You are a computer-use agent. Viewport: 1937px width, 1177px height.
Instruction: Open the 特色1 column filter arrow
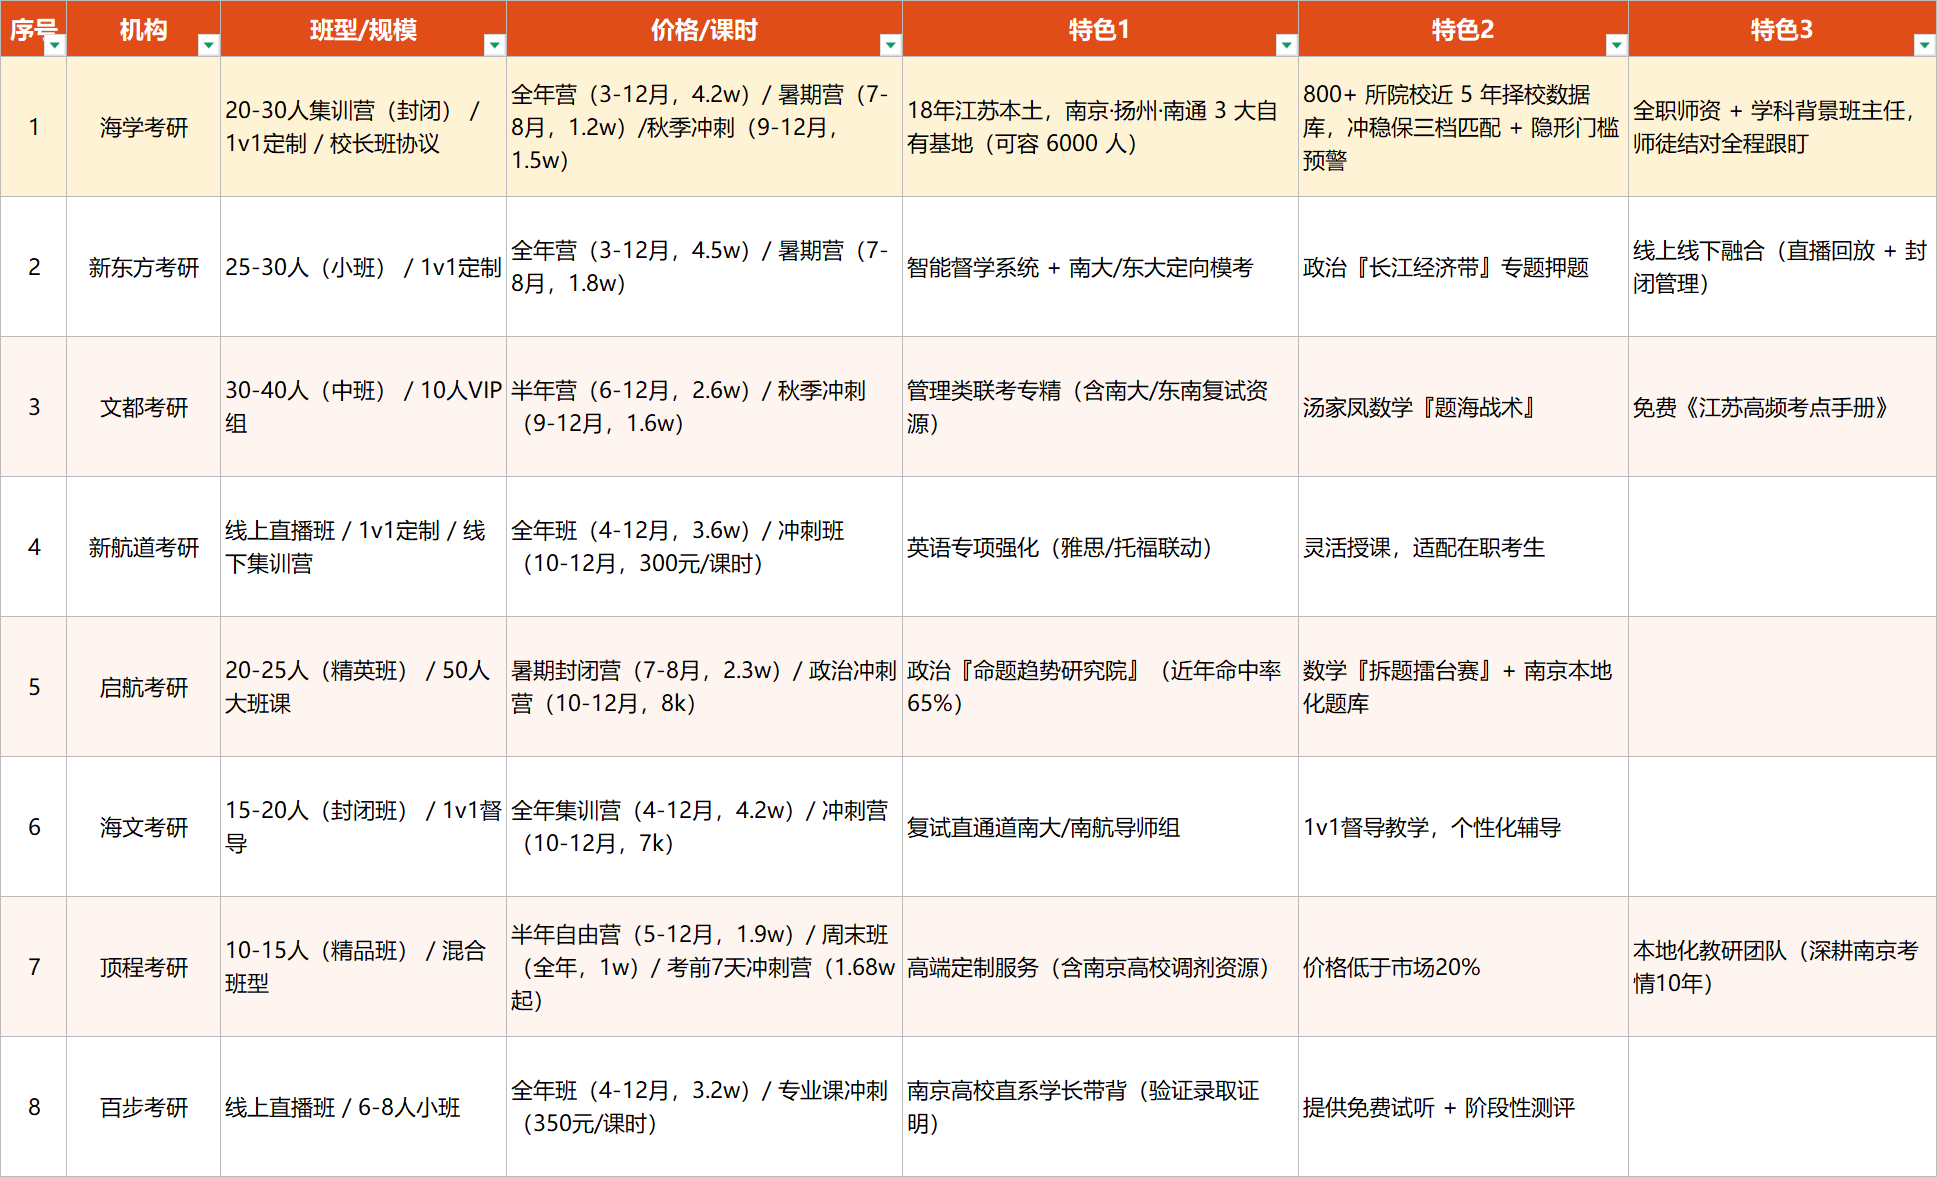pos(1286,45)
